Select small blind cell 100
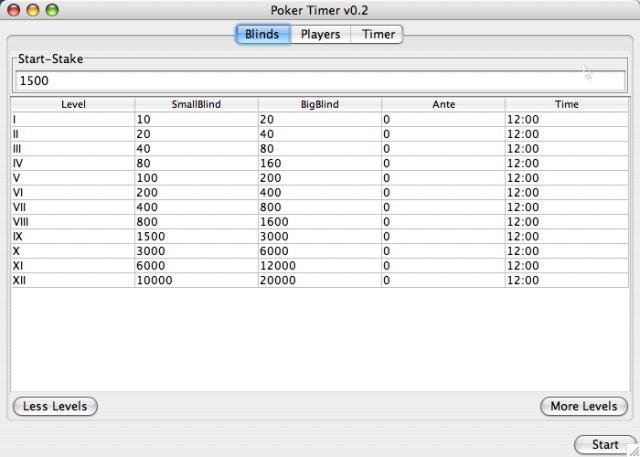Screen dimensions: 640x457 pos(196,178)
